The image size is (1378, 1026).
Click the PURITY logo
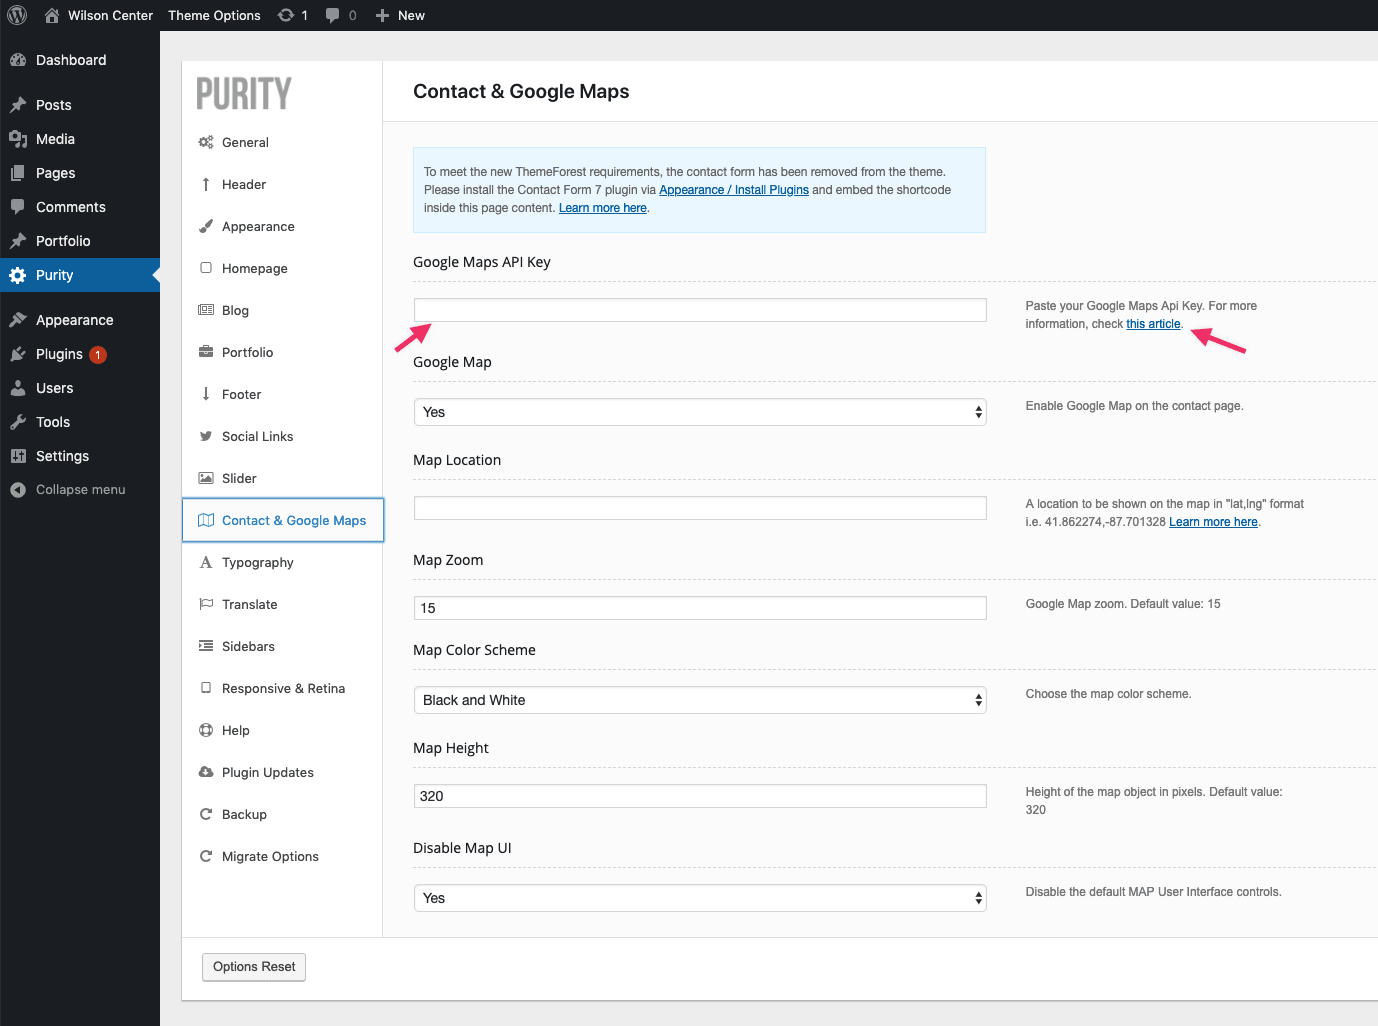pos(244,94)
